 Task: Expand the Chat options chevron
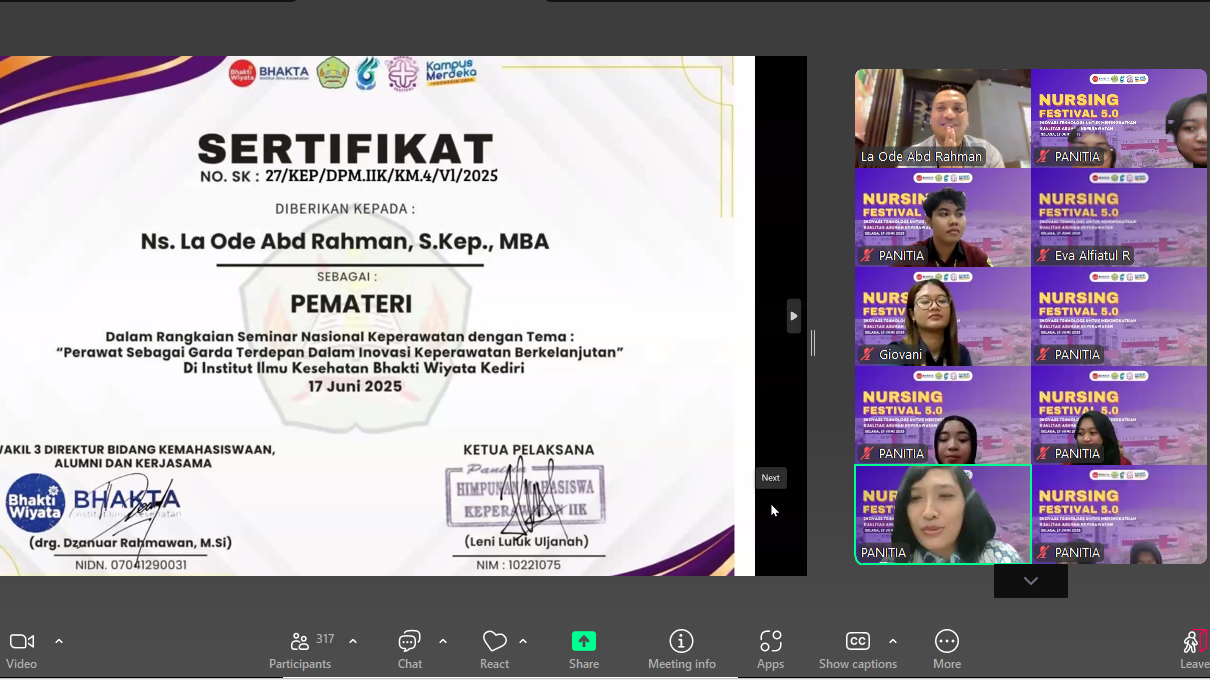tap(443, 641)
